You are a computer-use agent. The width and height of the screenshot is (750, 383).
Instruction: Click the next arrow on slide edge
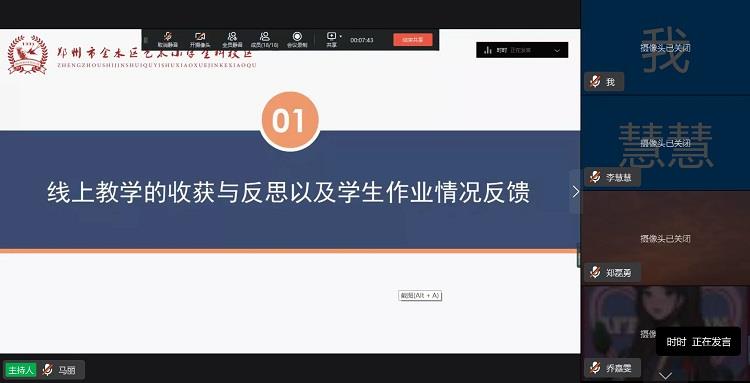(x=575, y=192)
